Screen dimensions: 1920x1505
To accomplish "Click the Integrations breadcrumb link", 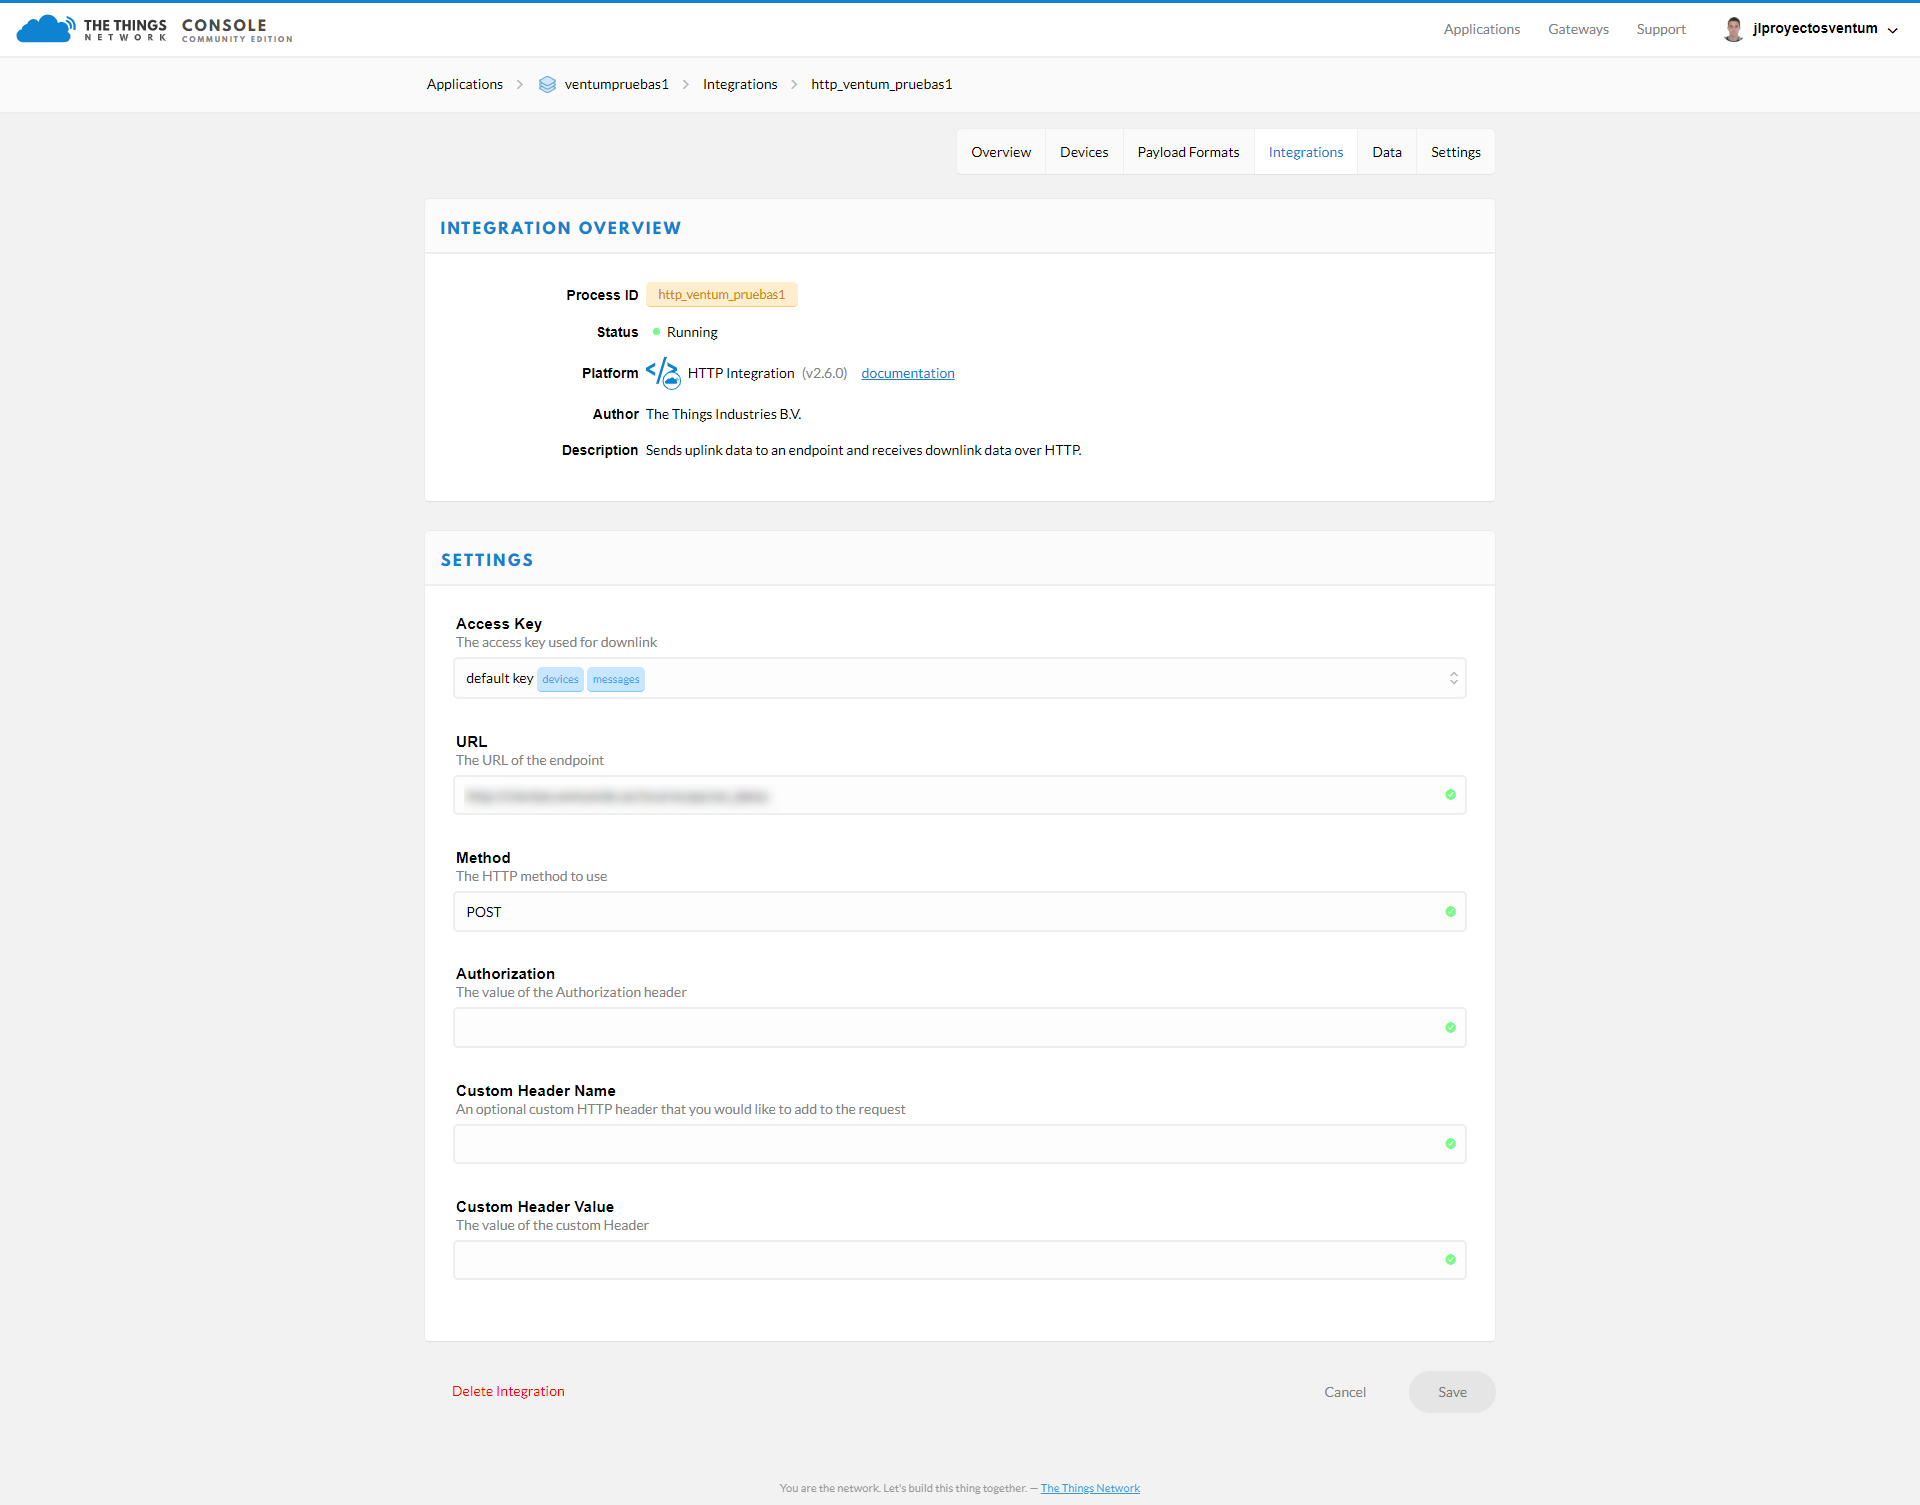I will [739, 84].
